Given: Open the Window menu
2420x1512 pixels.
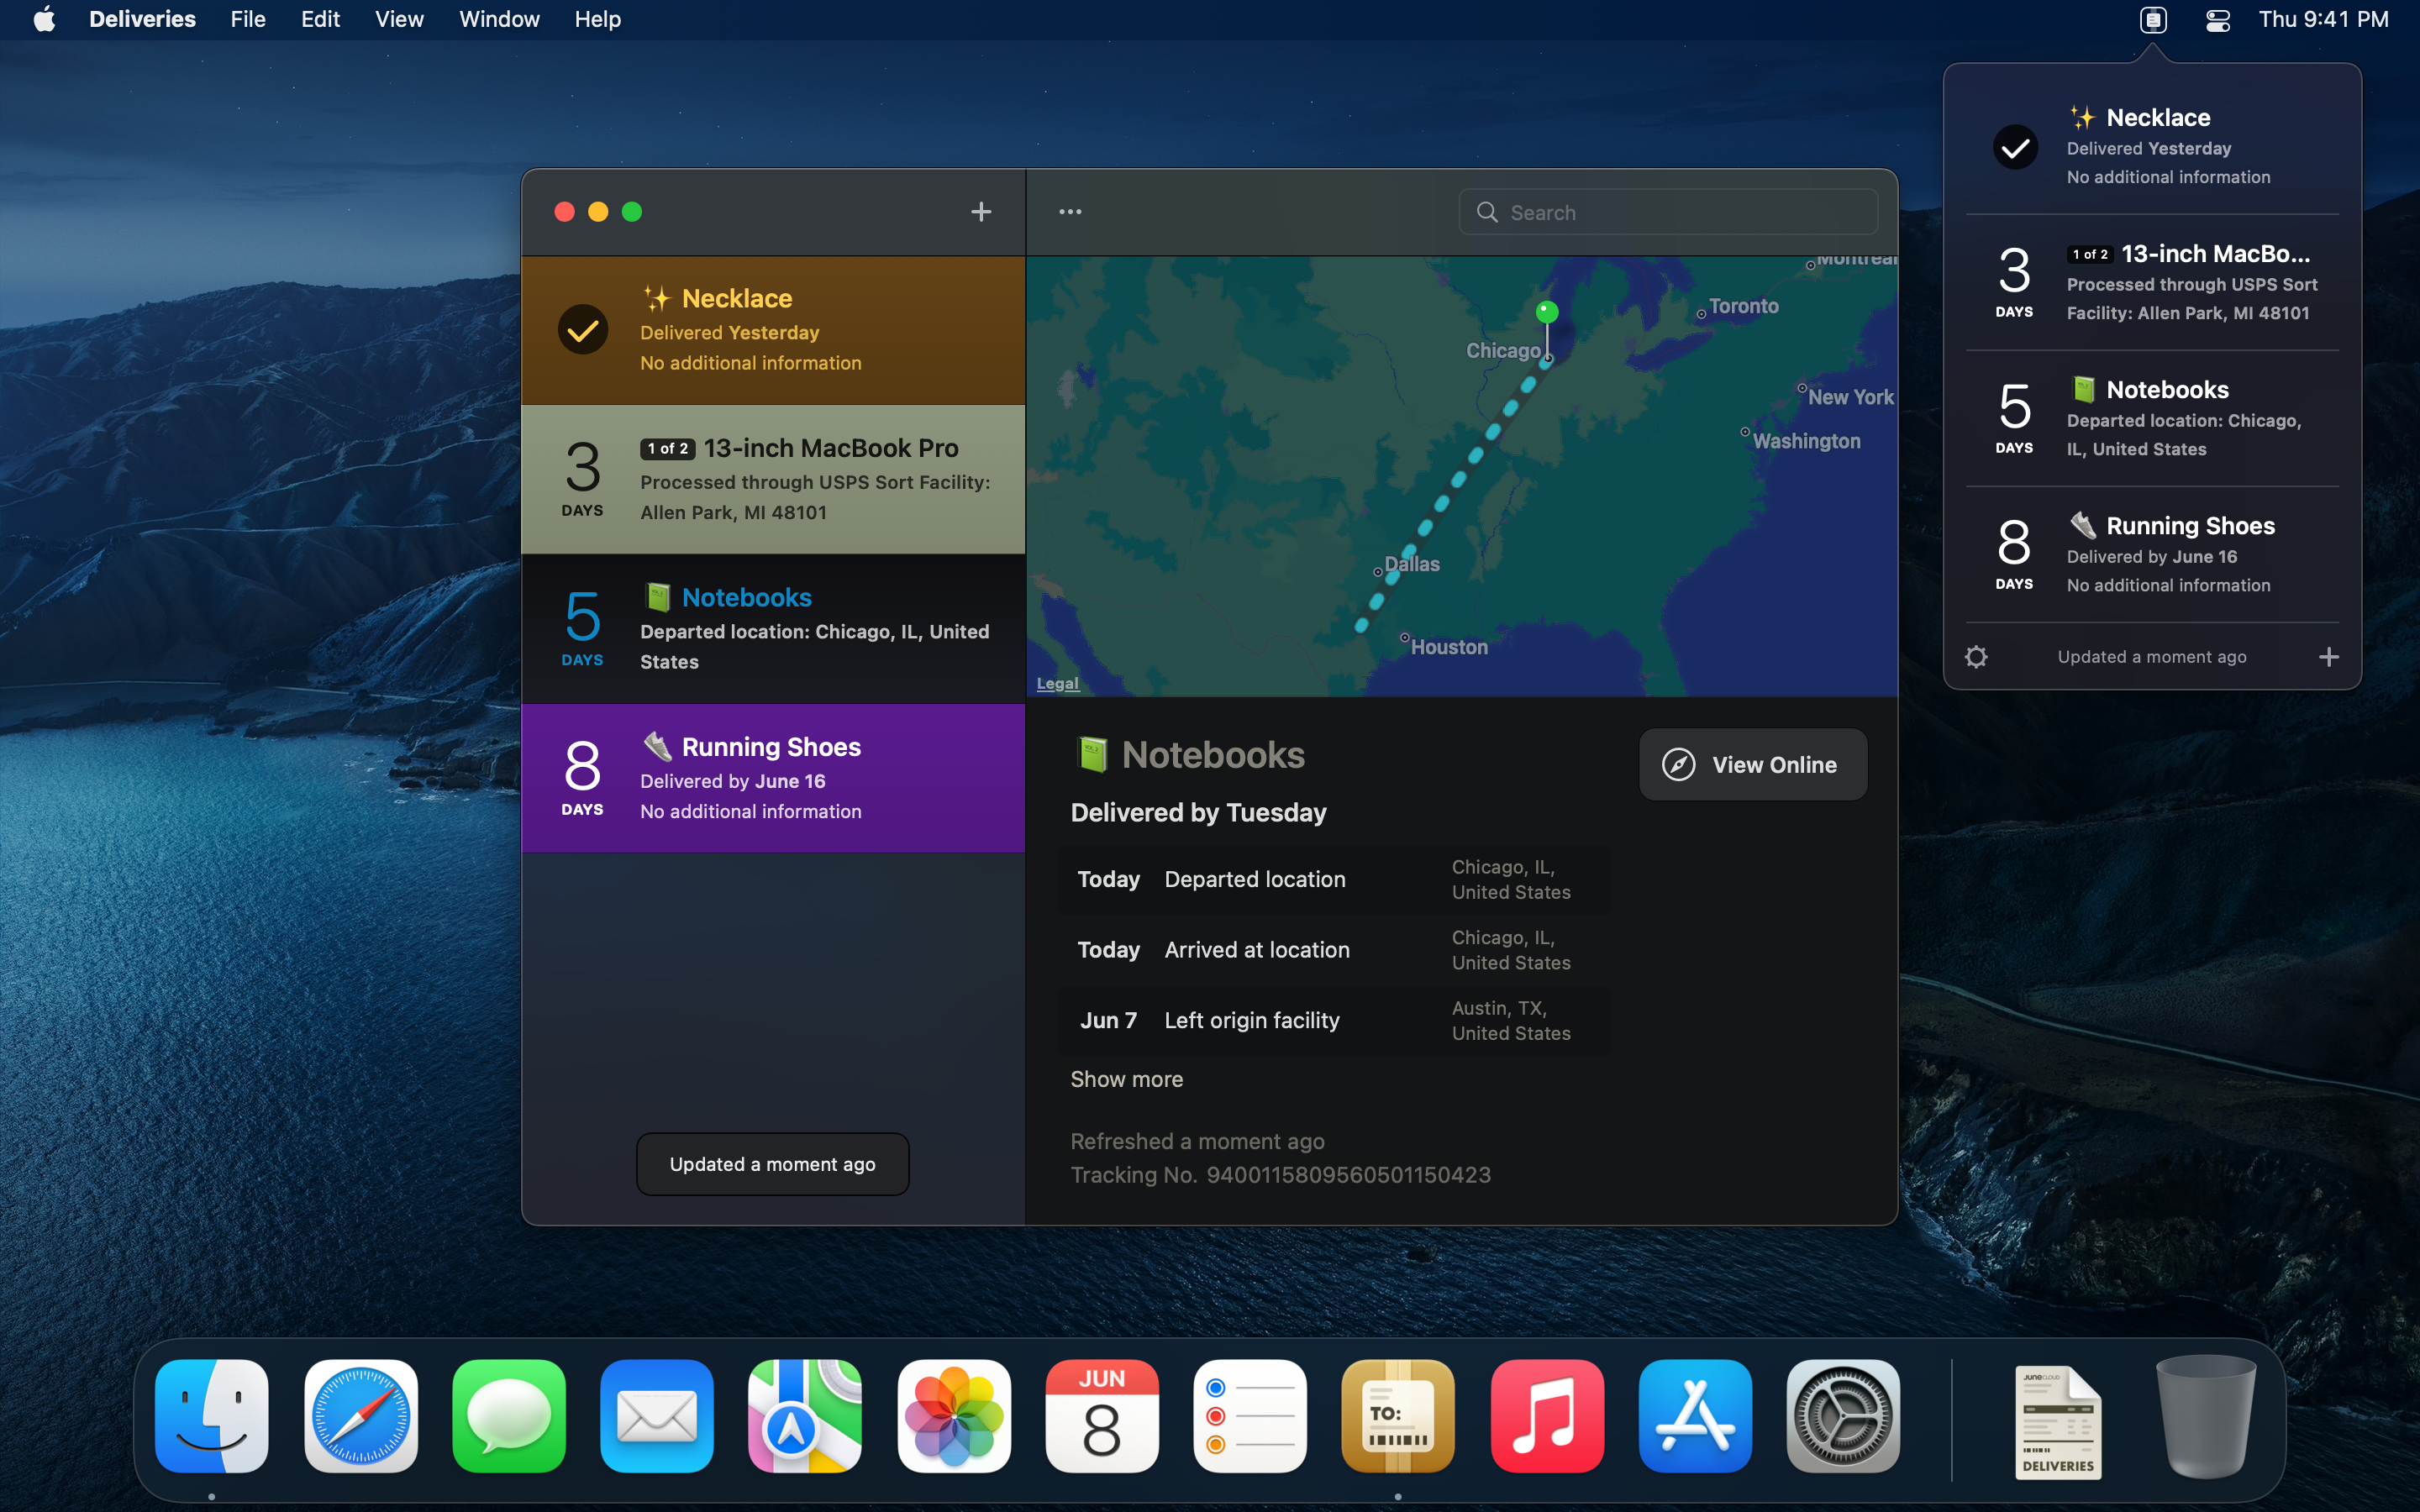Looking at the screenshot, I should pos(499,19).
